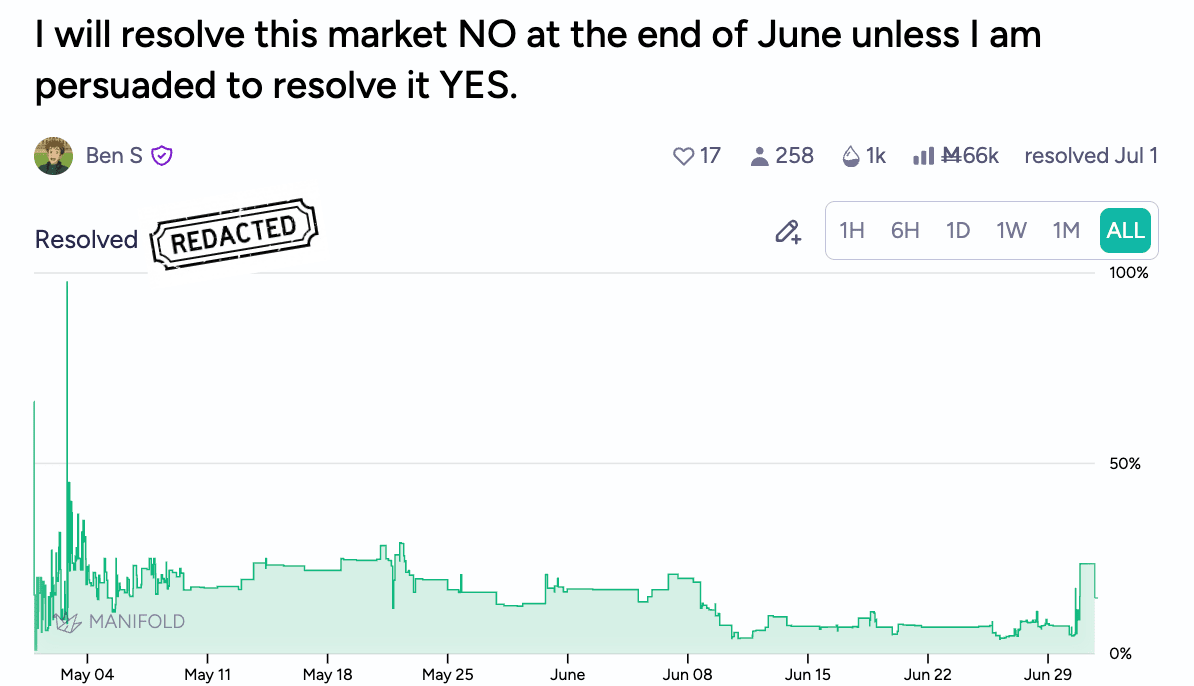Select the 1H time range
Image resolution: width=1194 pixels, height=686 pixels.
click(852, 231)
